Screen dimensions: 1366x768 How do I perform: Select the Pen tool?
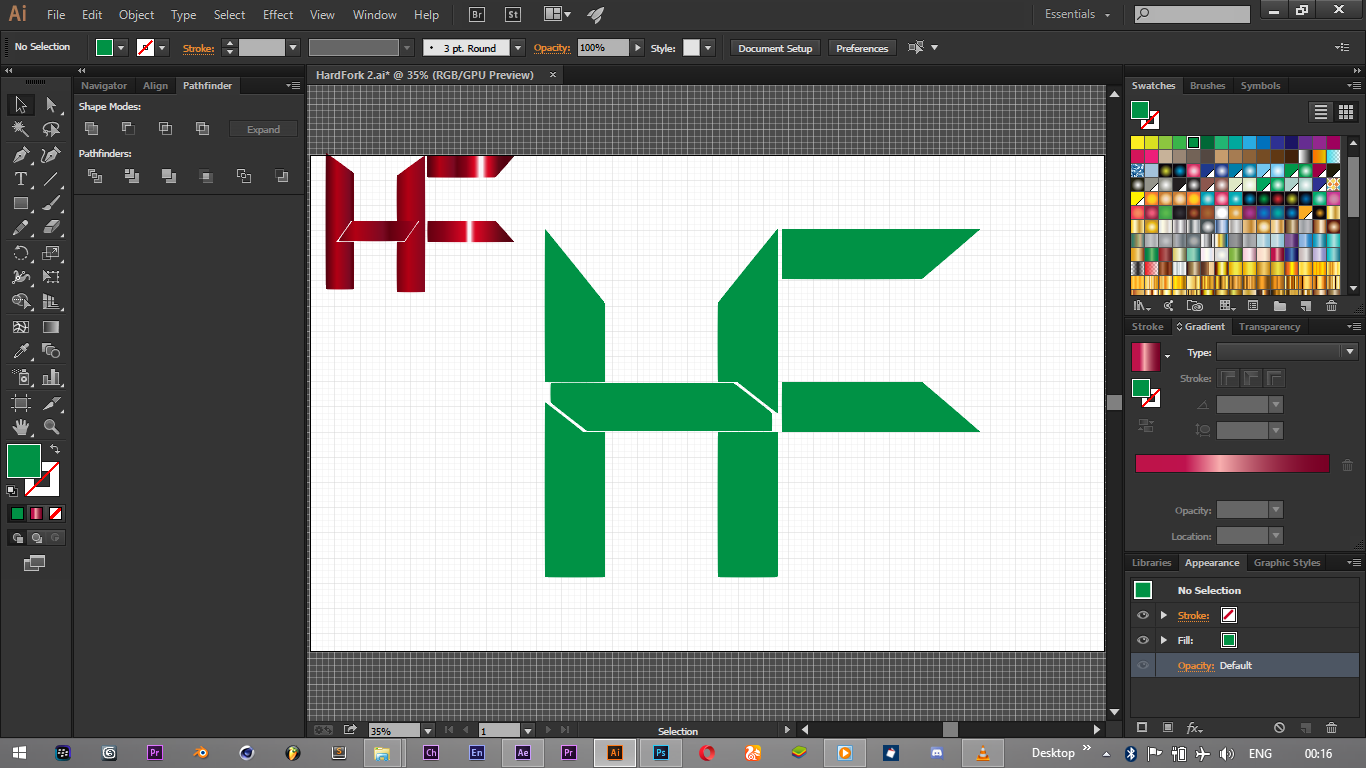(20, 154)
